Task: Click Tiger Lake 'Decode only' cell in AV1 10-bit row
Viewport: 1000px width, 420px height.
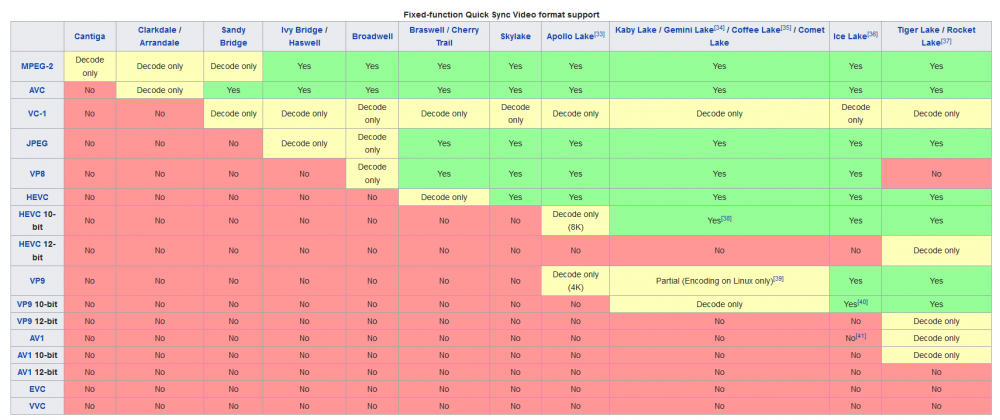Action: (x=936, y=355)
